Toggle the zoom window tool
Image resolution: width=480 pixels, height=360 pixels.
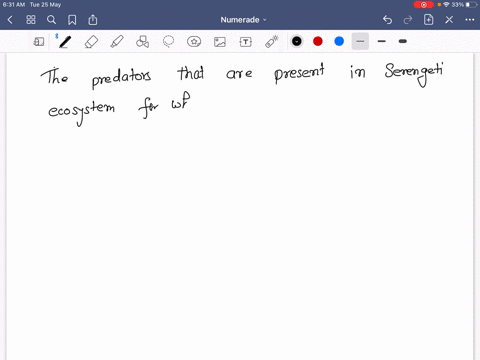pos(39,42)
